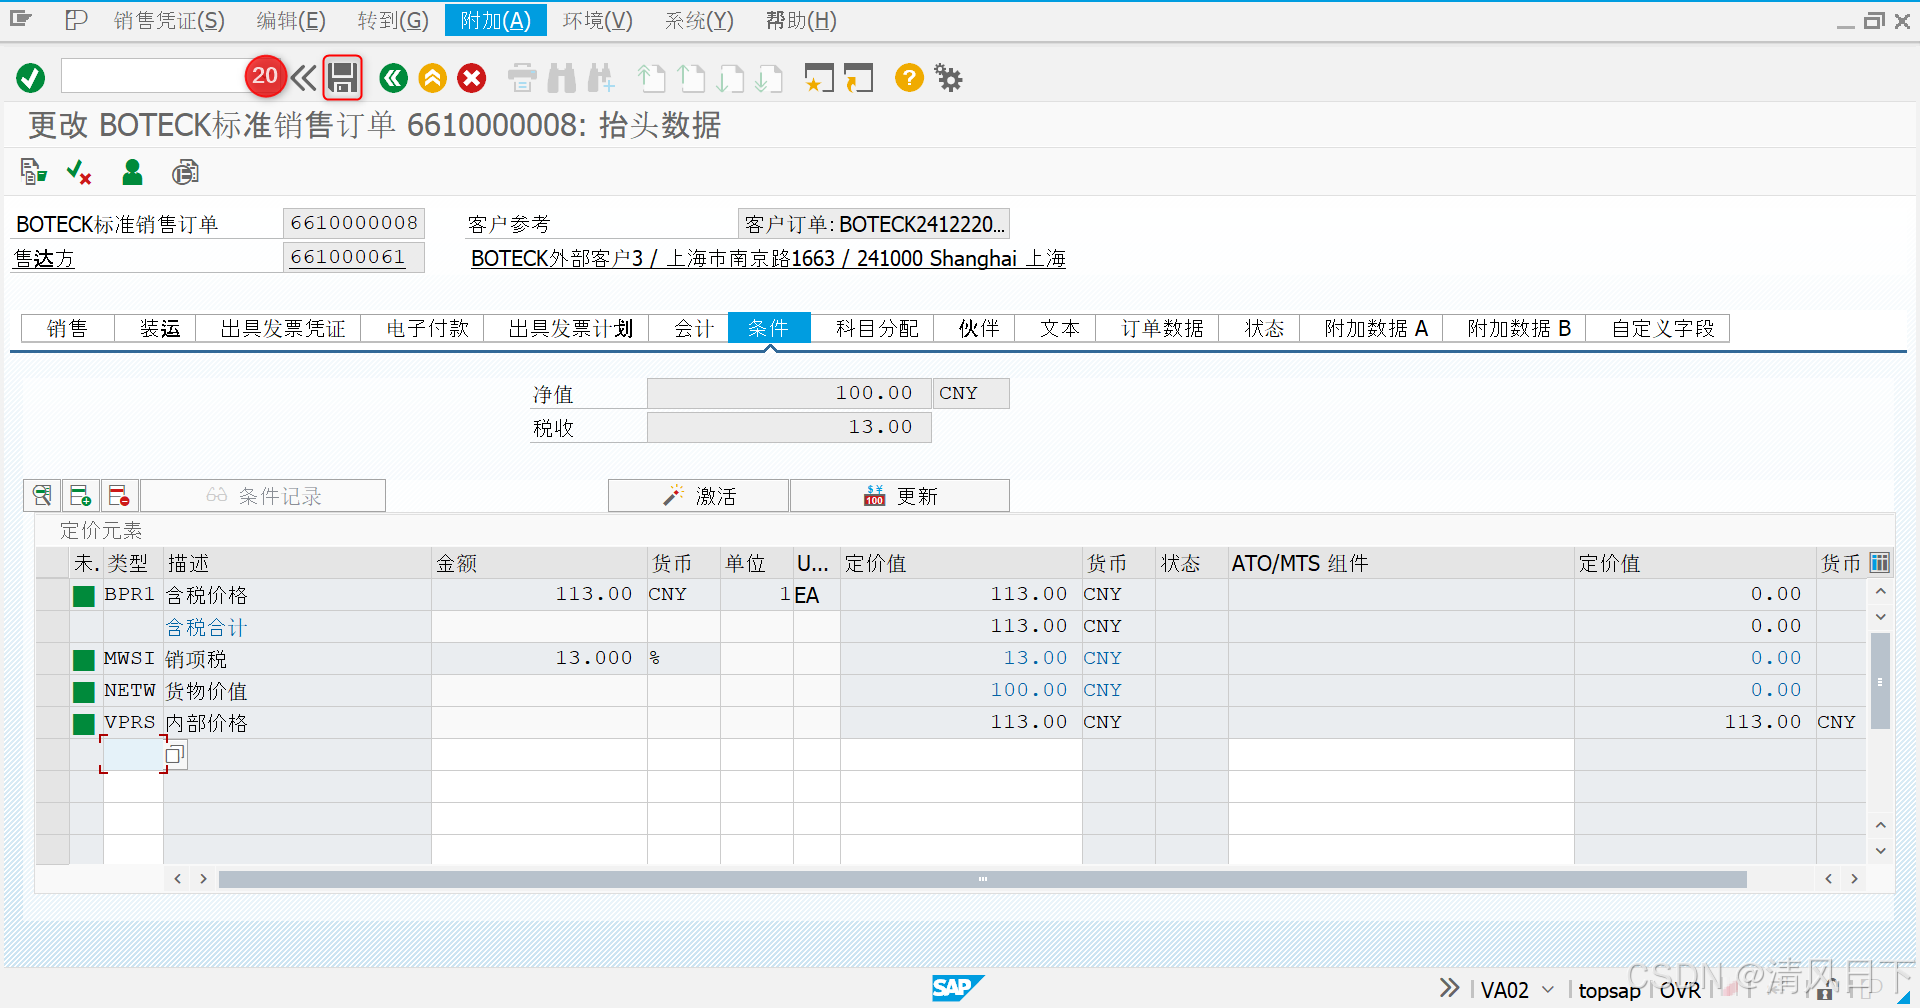
Task: Click the 售达方 link
Action: 44,258
